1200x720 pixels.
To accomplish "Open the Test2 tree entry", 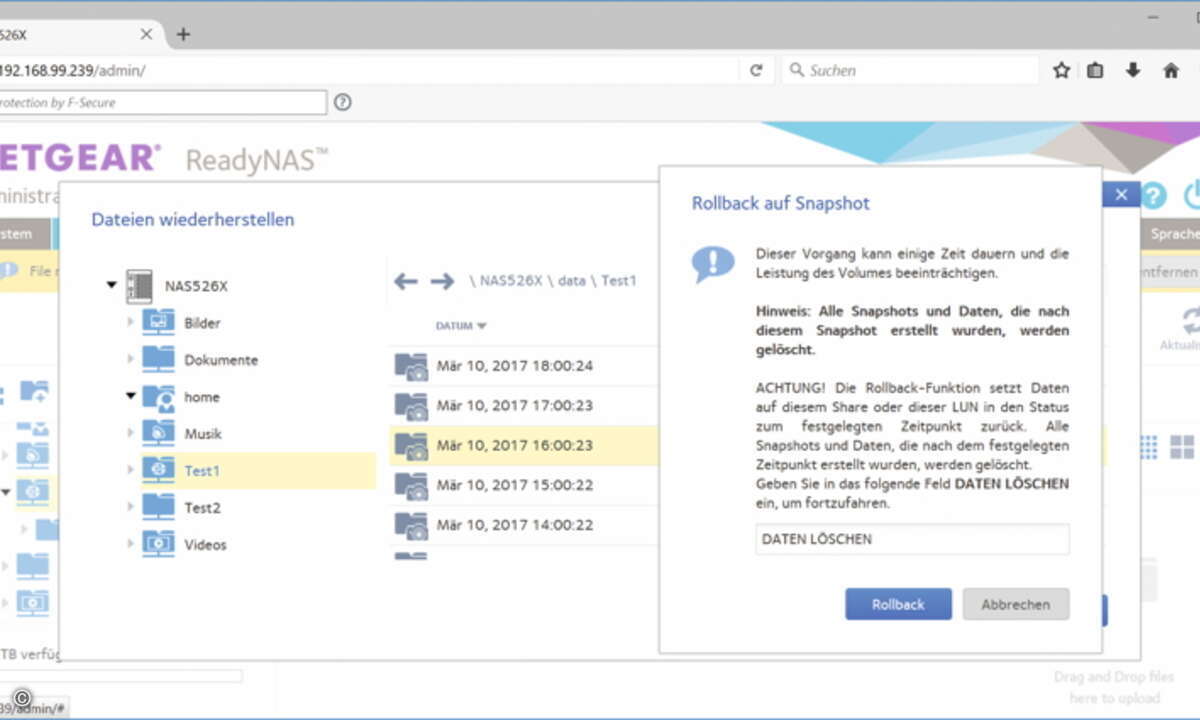I will [x=203, y=508].
